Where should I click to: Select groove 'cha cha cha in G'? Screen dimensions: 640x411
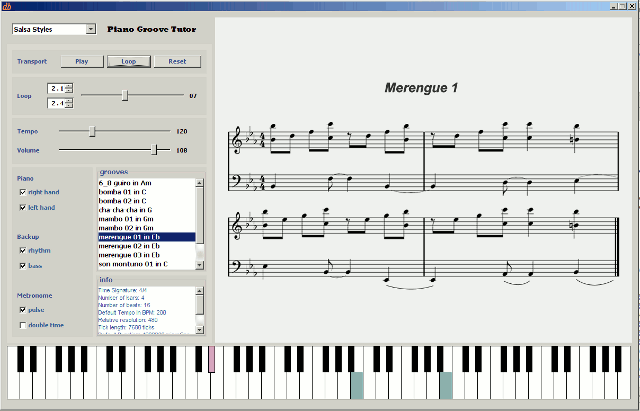coord(147,210)
